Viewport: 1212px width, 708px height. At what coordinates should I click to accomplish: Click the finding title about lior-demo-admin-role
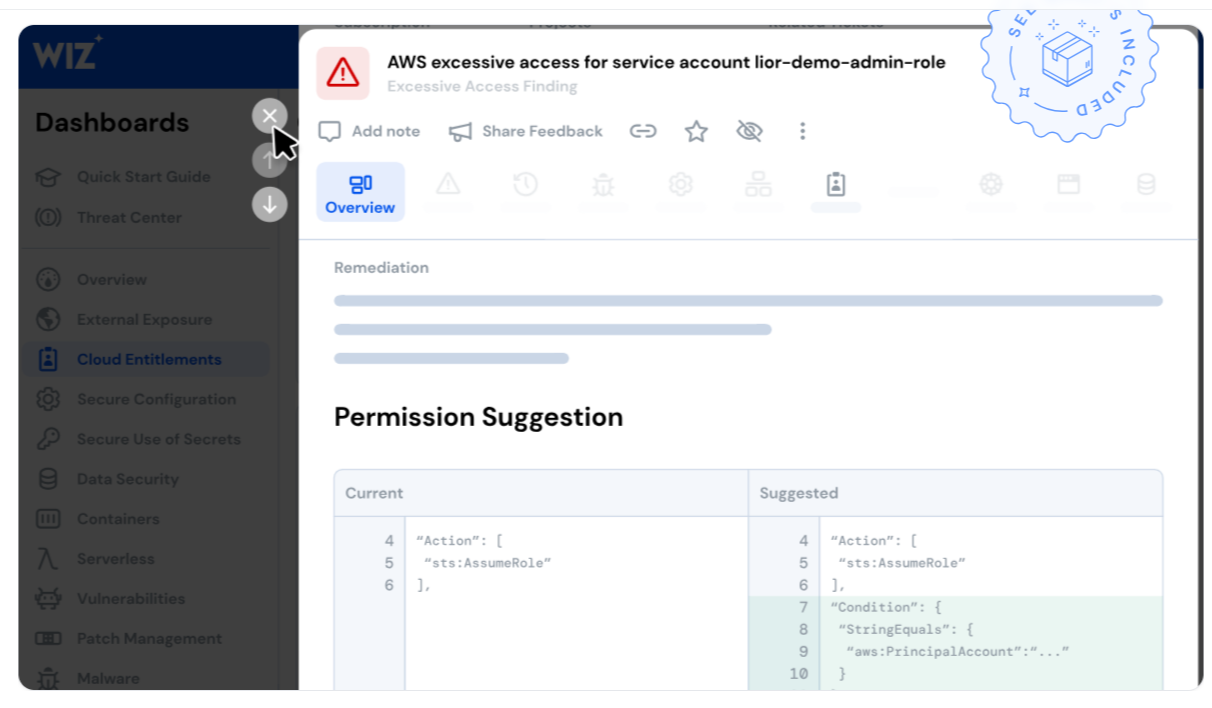tap(666, 62)
